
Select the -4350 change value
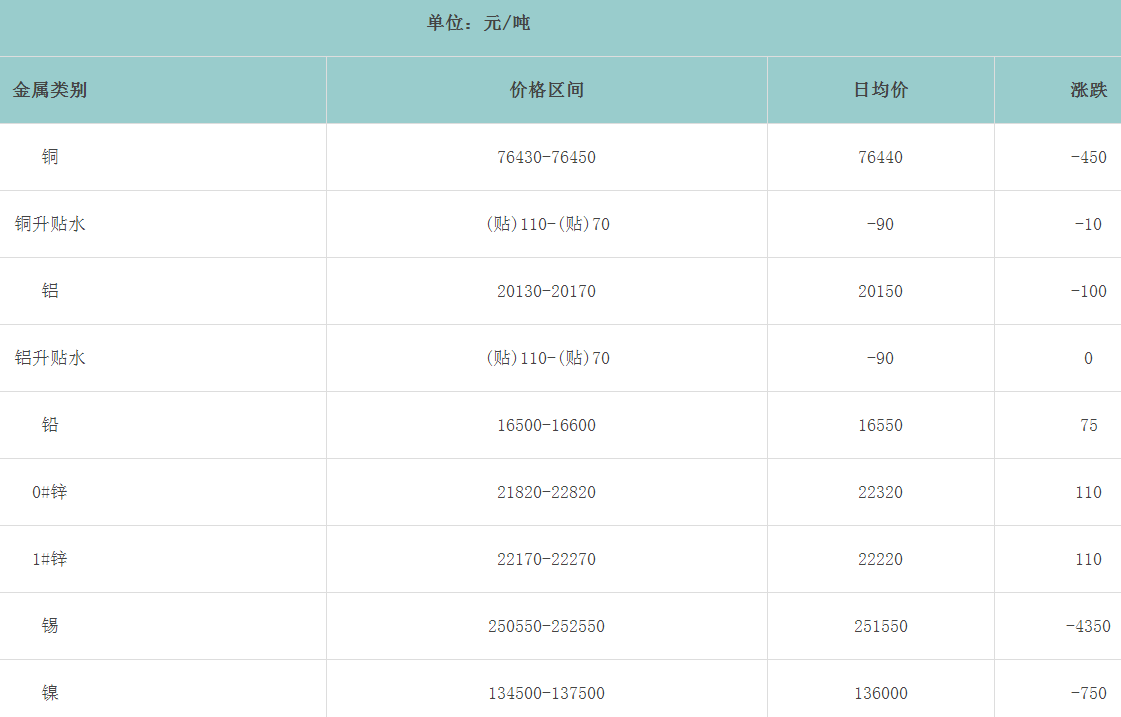[1088, 626]
